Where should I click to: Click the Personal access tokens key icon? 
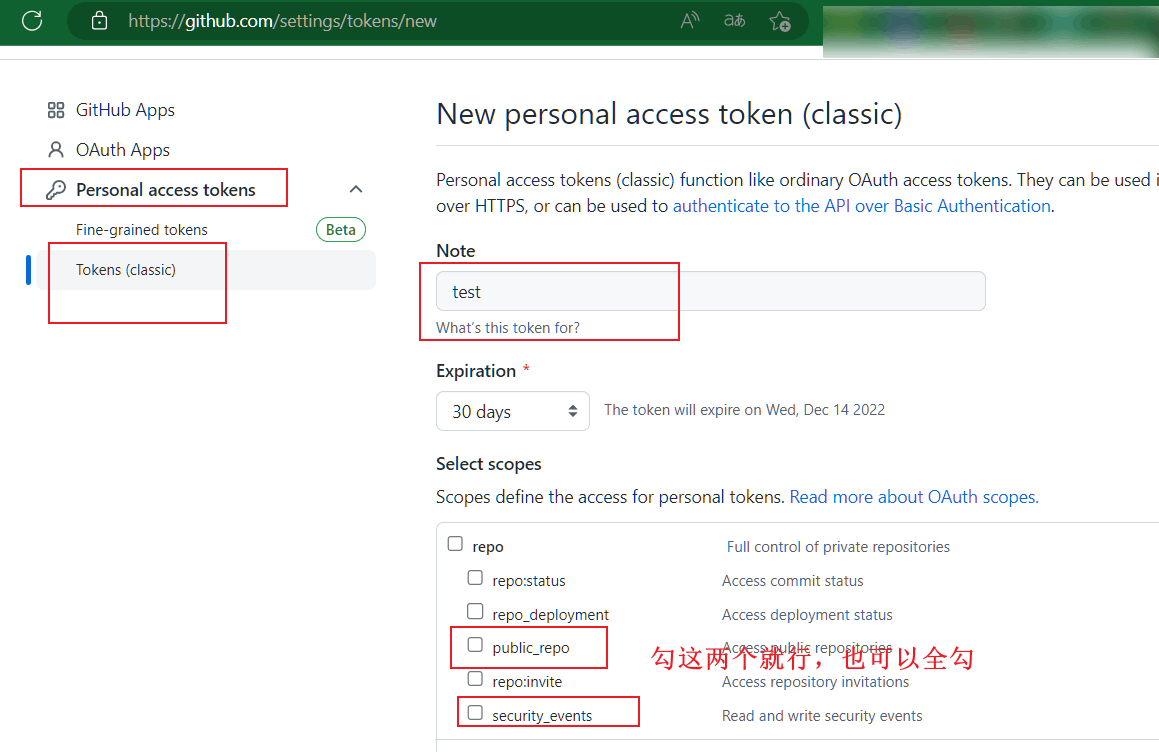(56, 190)
